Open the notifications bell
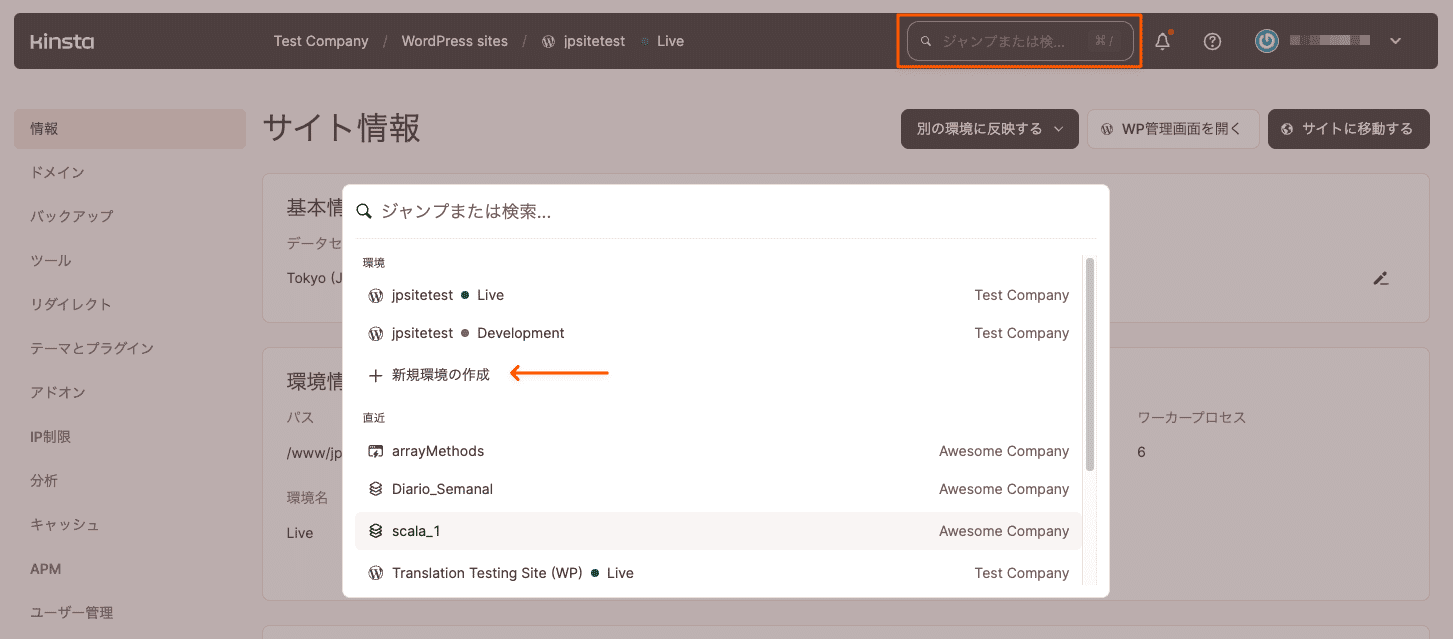The width and height of the screenshot is (1453, 639). (x=1162, y=42)
